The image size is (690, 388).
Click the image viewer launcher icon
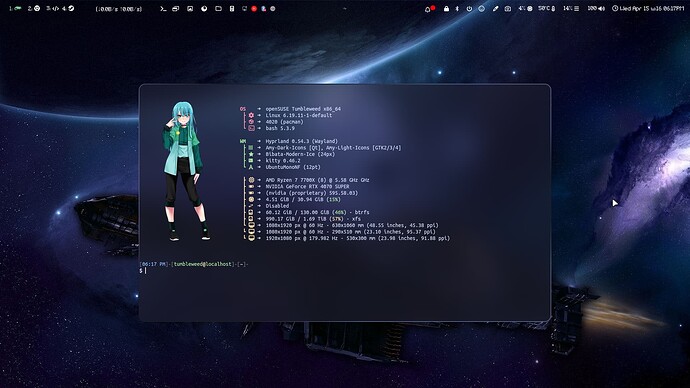(190, 8)
